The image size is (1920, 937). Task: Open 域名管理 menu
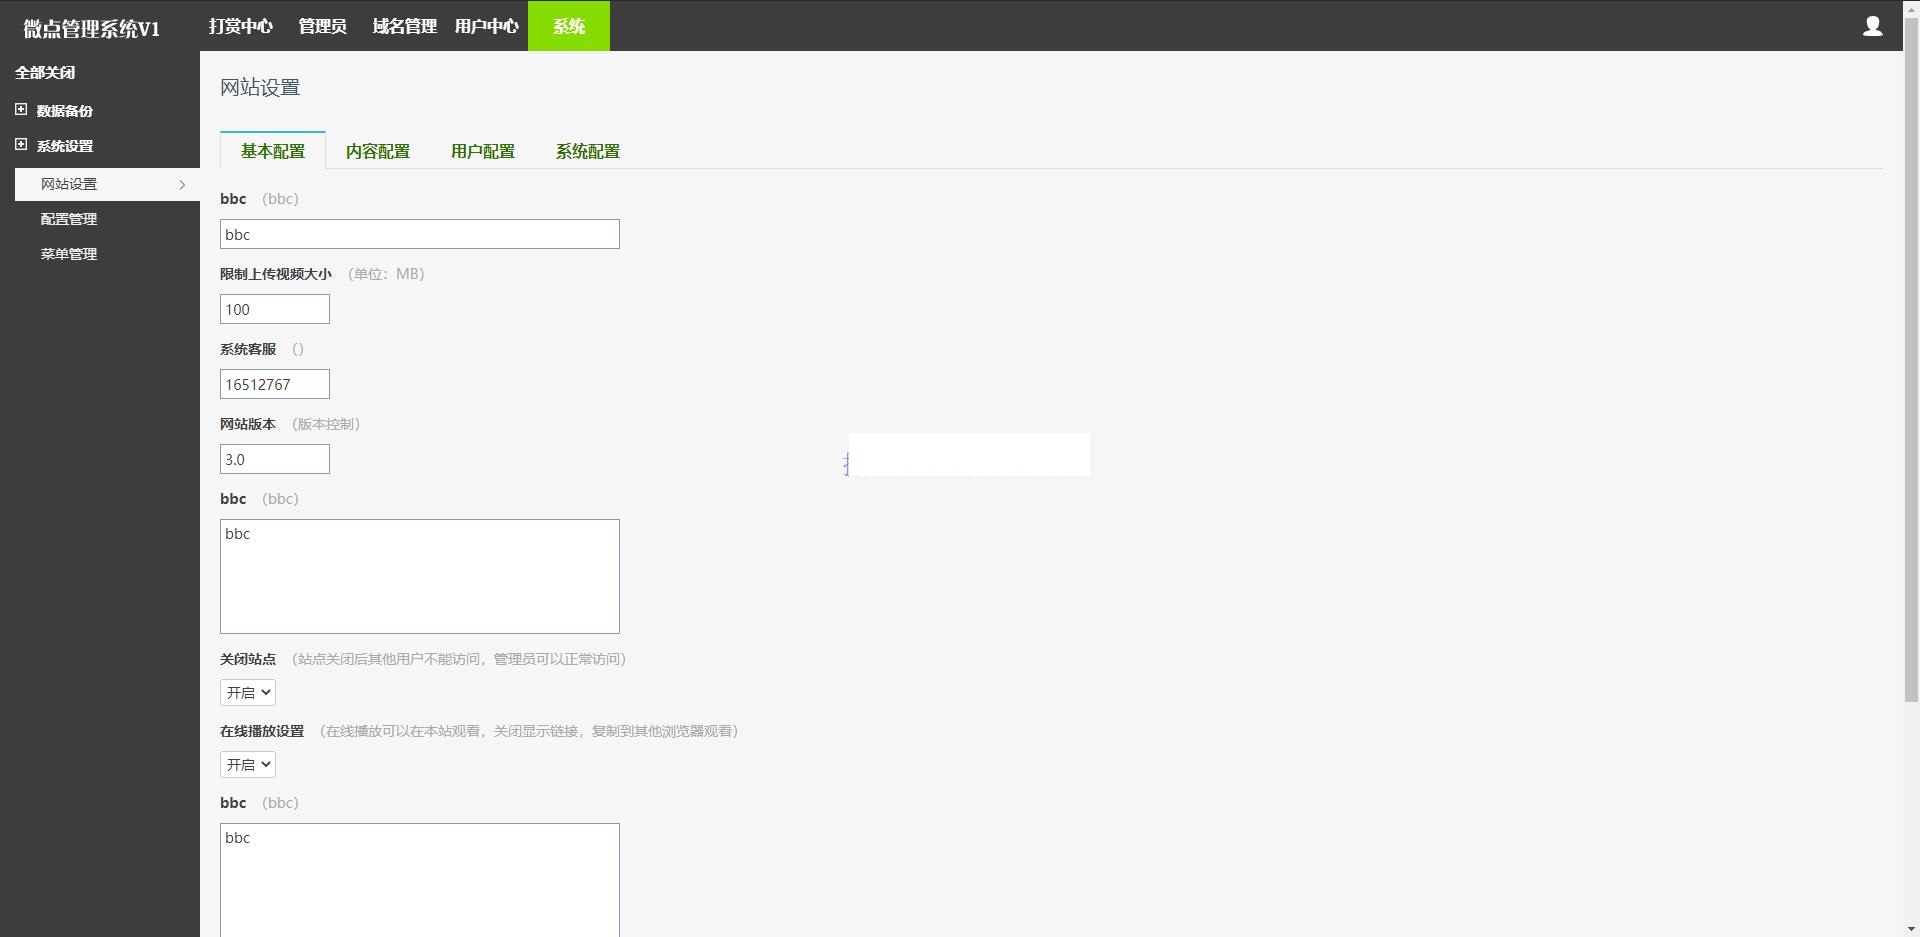coord(404,26)
